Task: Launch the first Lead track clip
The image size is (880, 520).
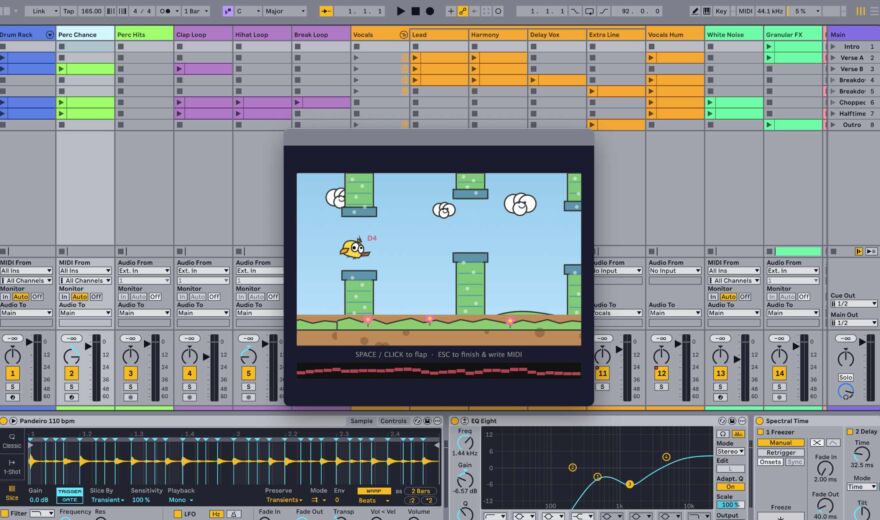Action: [415, 58]
